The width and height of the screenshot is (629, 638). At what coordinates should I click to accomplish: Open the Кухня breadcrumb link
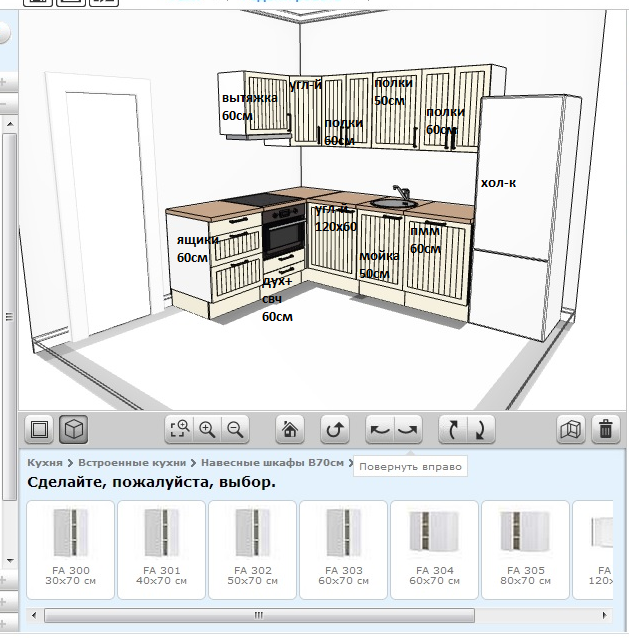click(x=45, y=463)
